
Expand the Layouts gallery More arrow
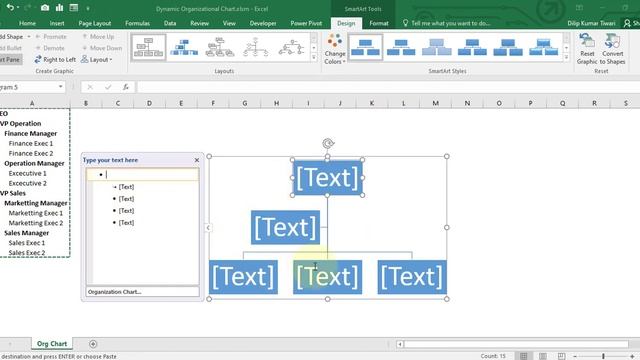314,58
